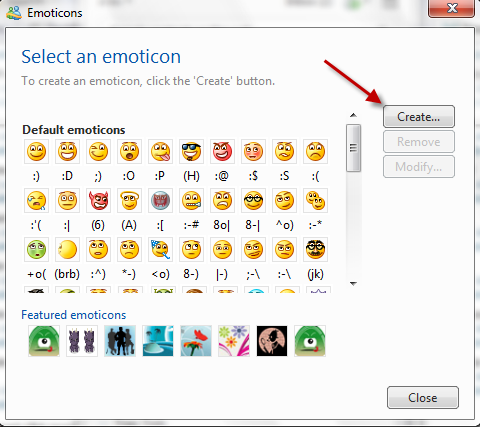Select the green sick +o( emoticon
Image resolution: width=480 pixels, height=427 pixels.
(36, 249)
